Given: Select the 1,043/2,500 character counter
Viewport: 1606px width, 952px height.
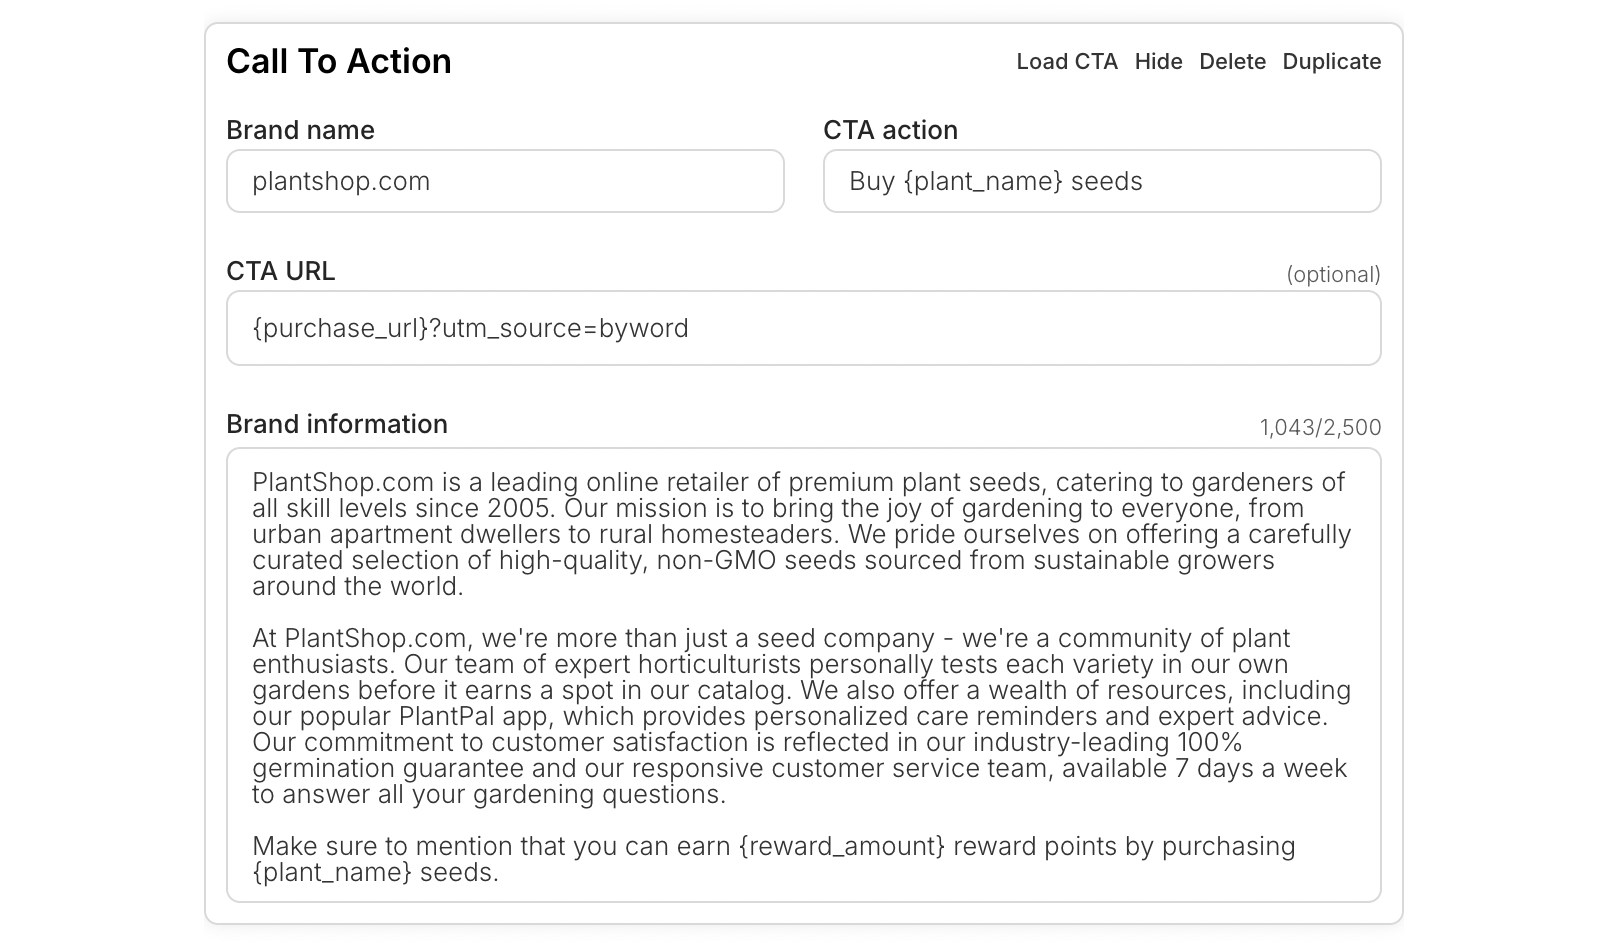Looking at the screenshot, I should [x=1320, y=427].
